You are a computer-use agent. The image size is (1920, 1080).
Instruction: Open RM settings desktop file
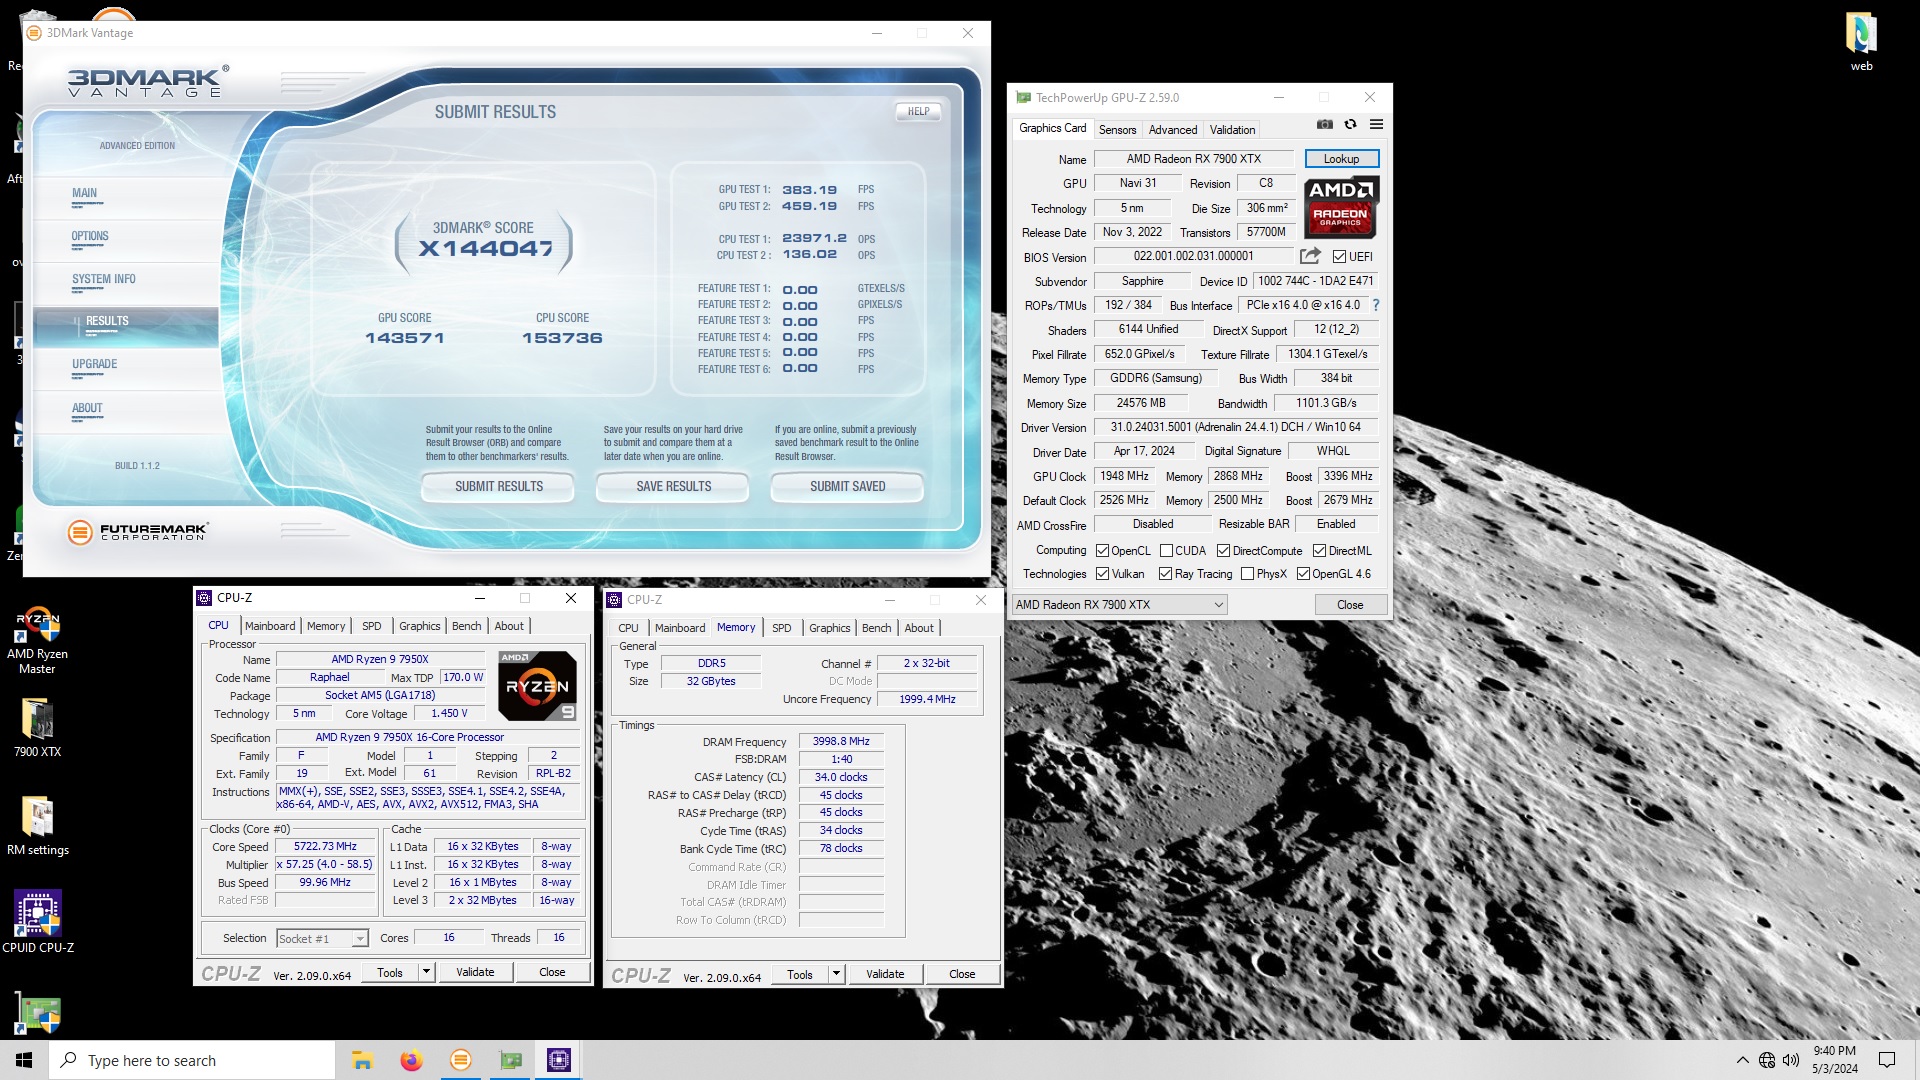(37, 826)
